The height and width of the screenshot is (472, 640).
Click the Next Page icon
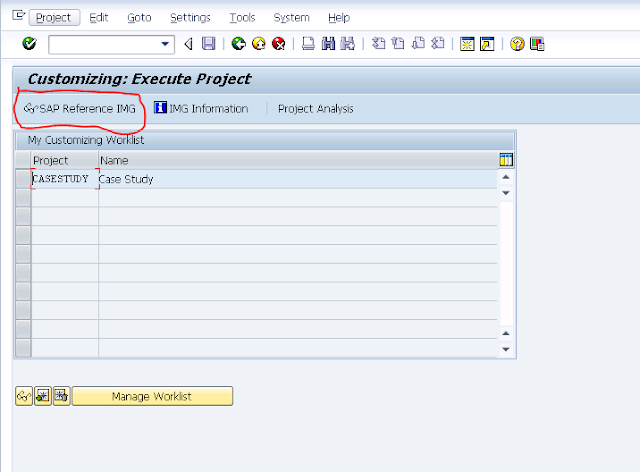418,43
